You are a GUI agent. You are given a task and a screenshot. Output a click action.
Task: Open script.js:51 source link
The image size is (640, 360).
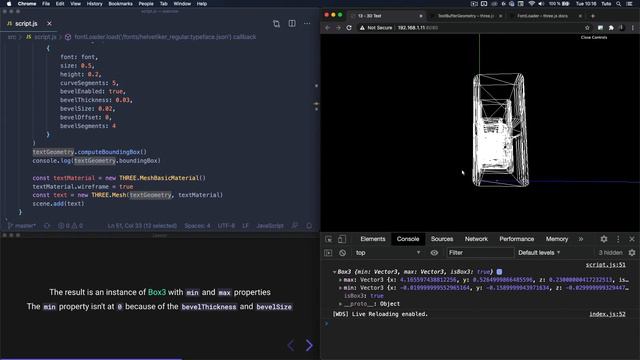click(605, 265)
